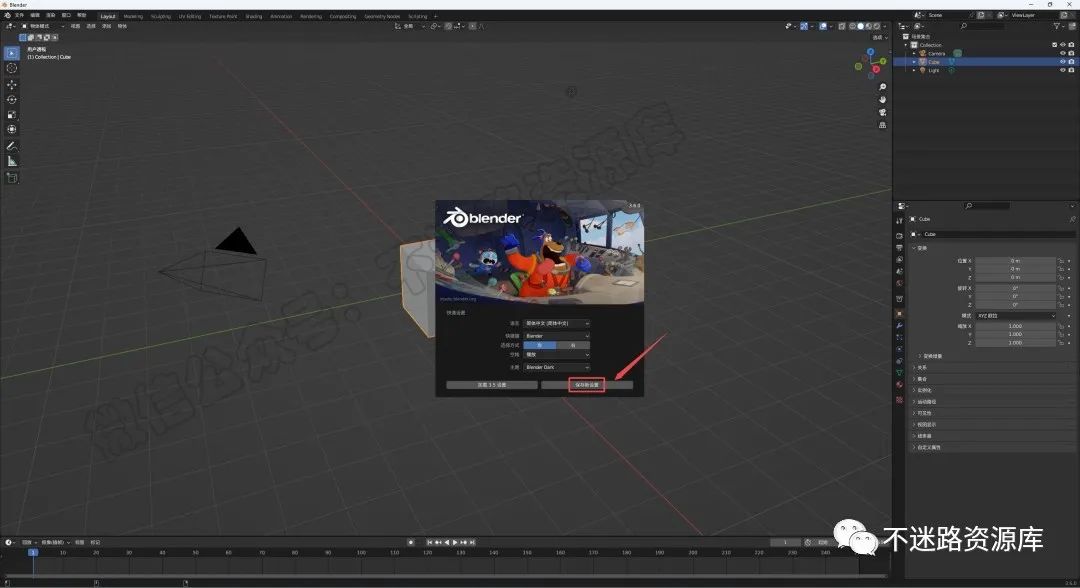This screenshot has height=588, width=1080.
Task: Switch to the Geometry Nodes workspace tab
Action: 382,16
